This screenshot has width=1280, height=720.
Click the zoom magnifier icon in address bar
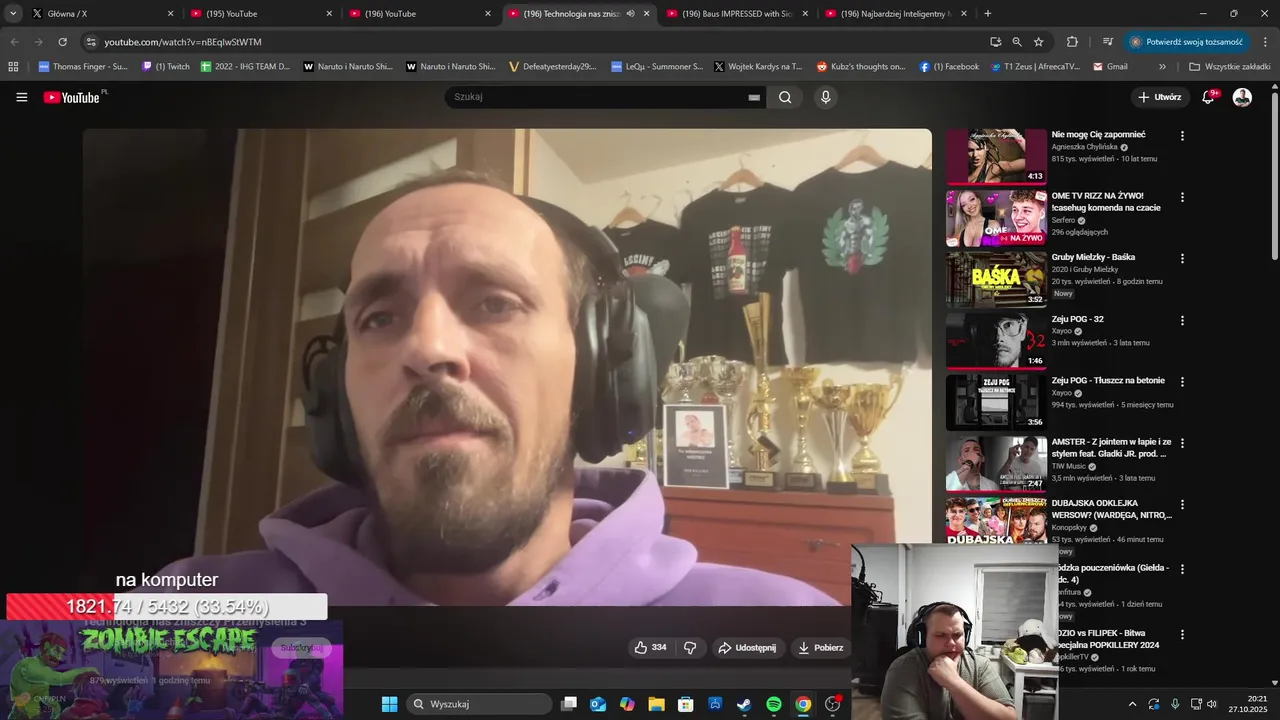[x=1017, y=42]
